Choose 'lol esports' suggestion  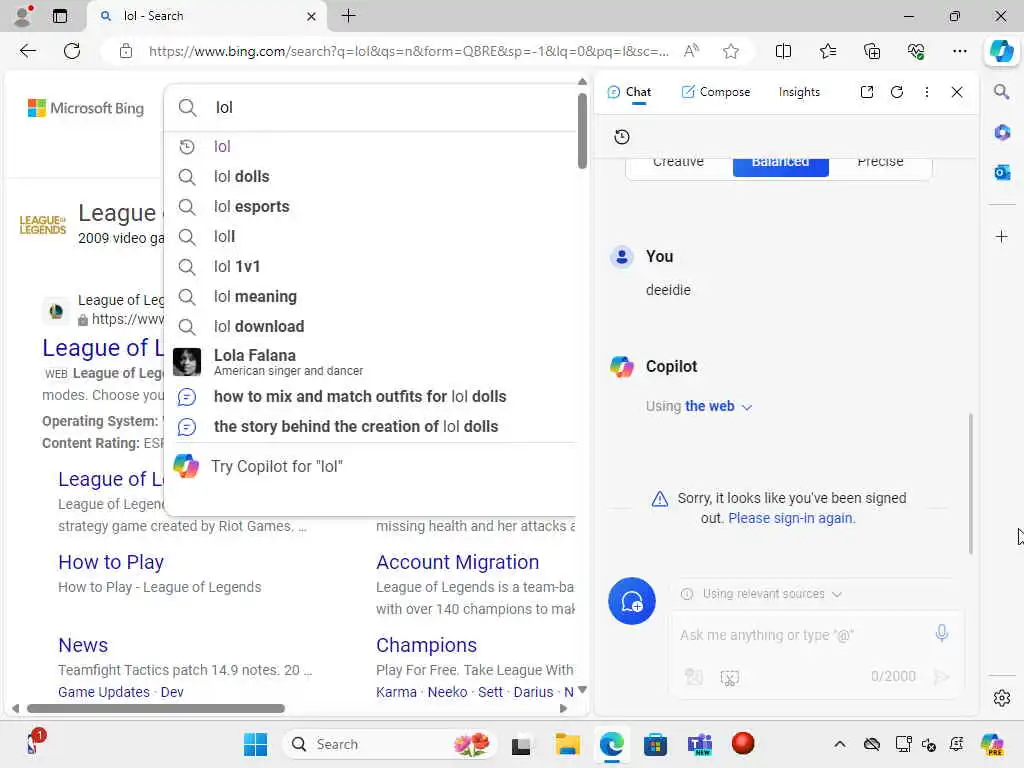(x=370, y=206)
